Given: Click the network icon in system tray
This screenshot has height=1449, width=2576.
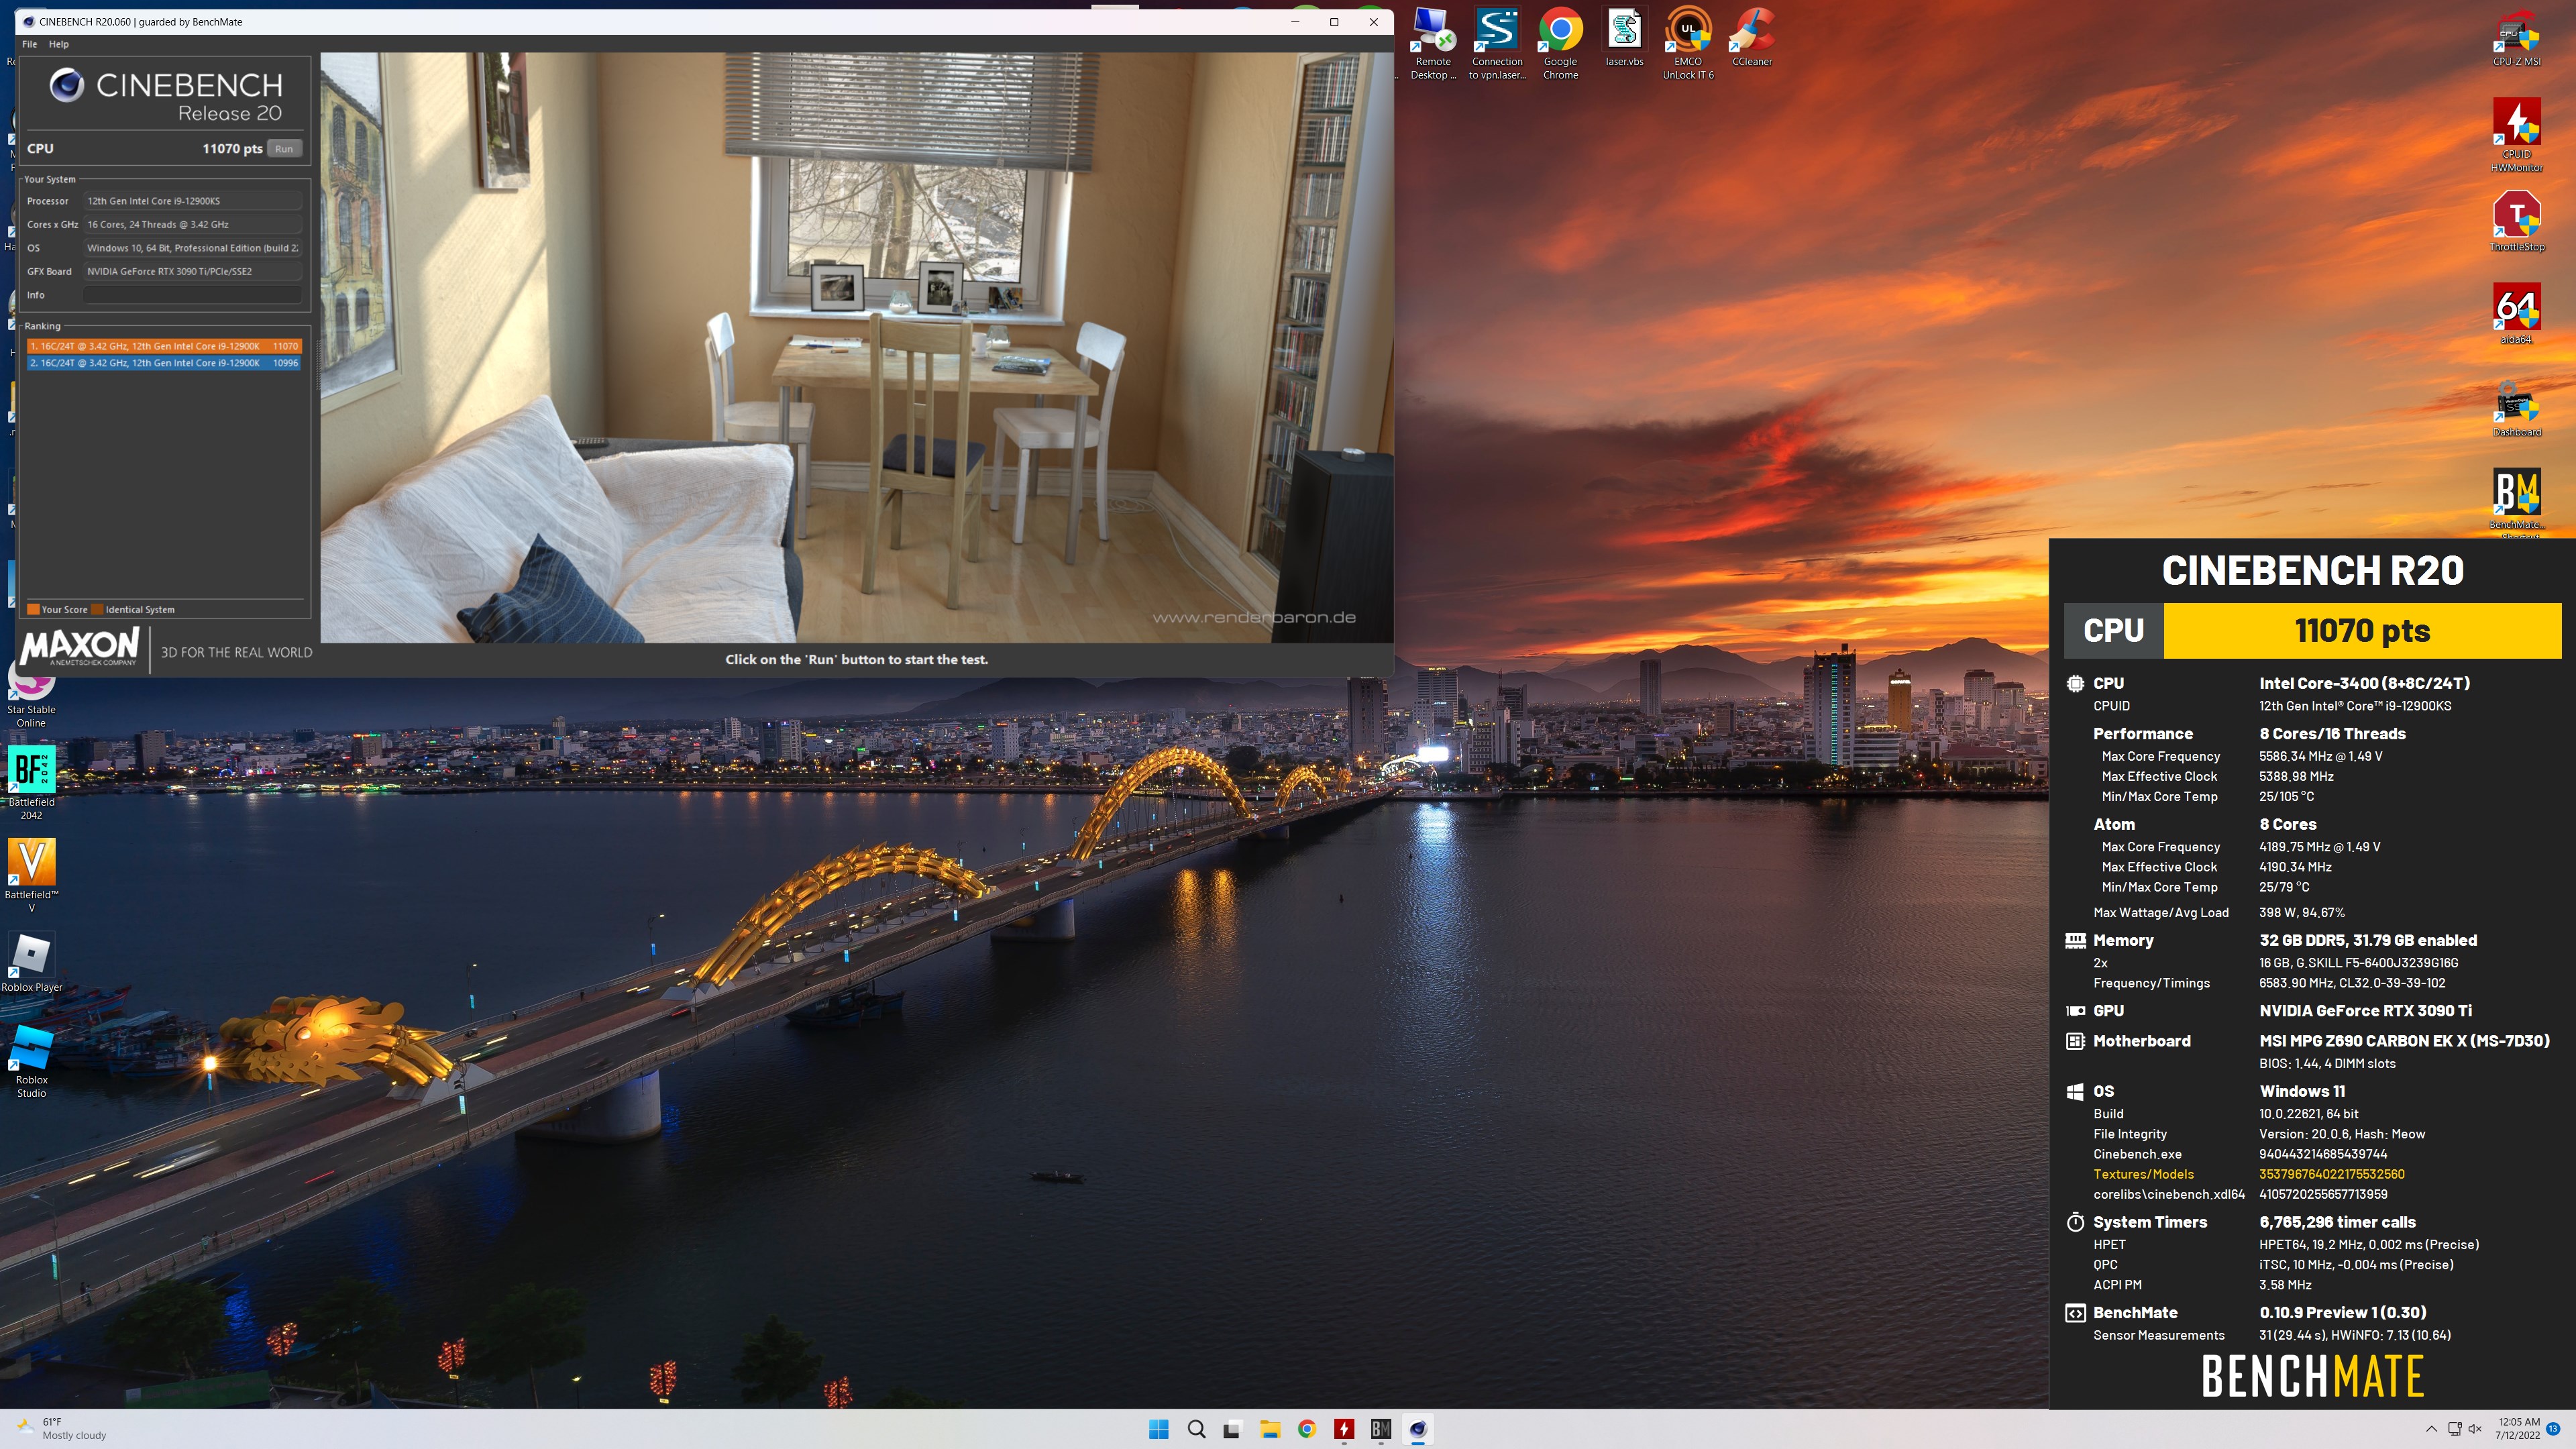Looking at the screenshot, I should click(x=2454, y=1429).
